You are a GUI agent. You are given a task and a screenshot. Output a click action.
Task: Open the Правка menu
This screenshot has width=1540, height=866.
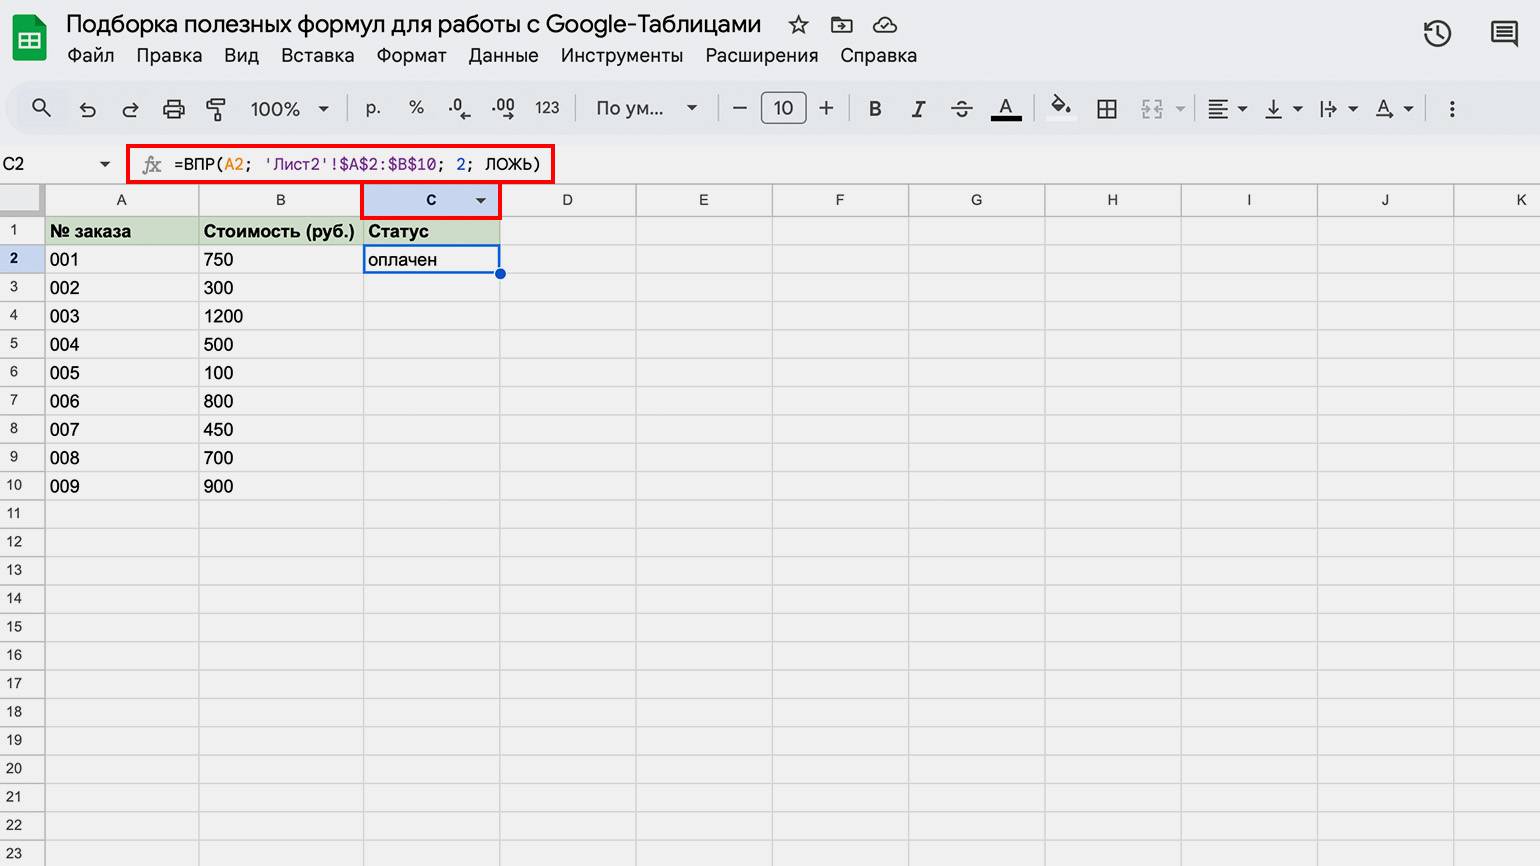click(169, 56)
